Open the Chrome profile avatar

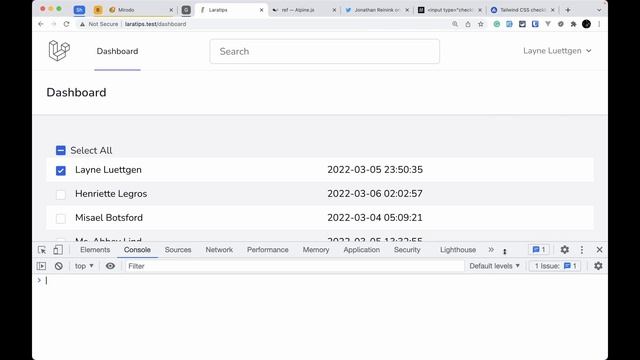pos(587,24)
